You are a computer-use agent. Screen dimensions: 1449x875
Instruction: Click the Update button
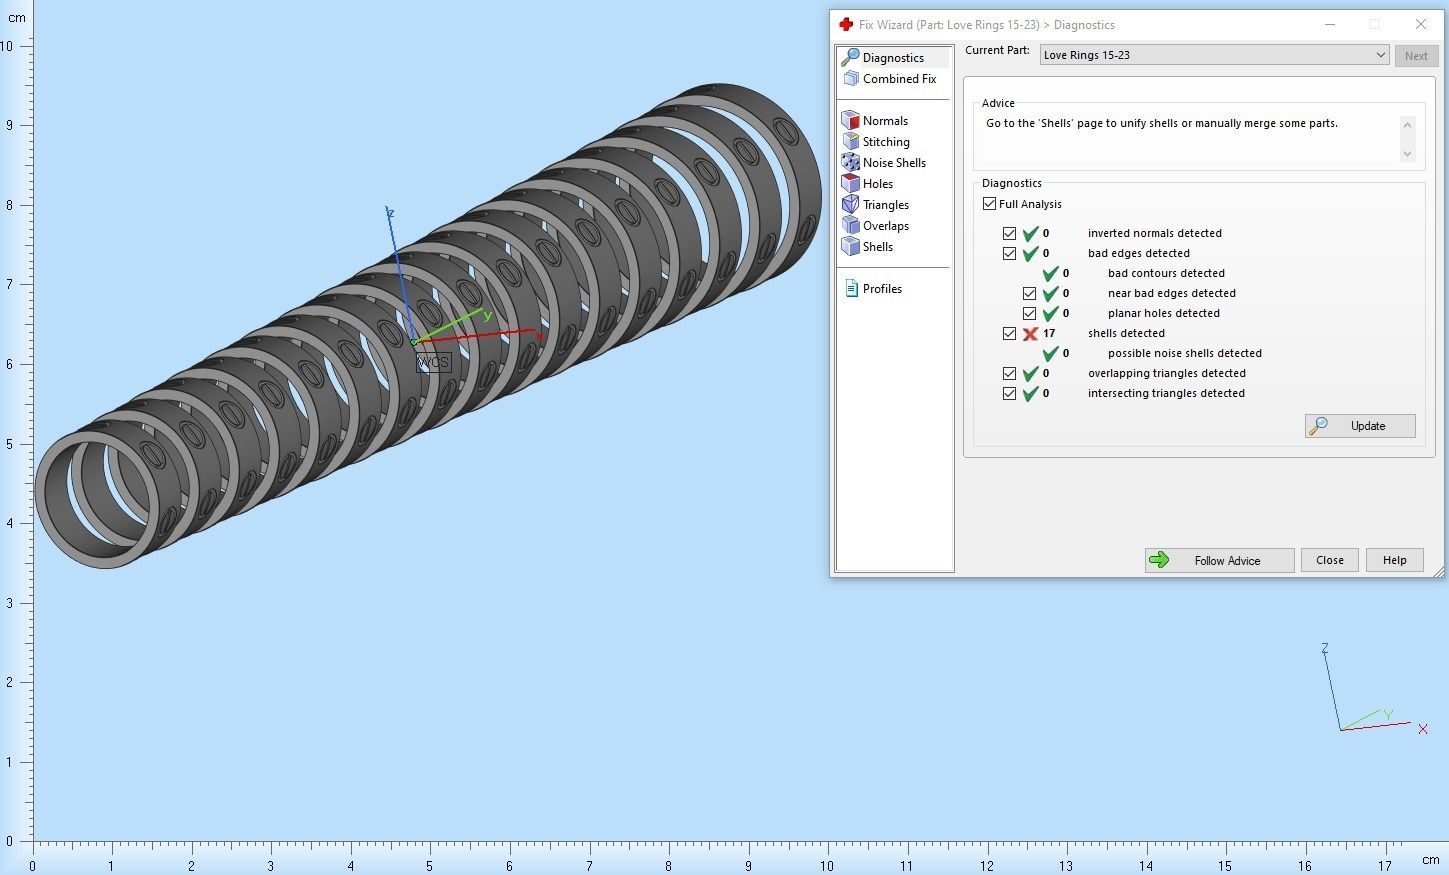click(x=1360, y=426)
